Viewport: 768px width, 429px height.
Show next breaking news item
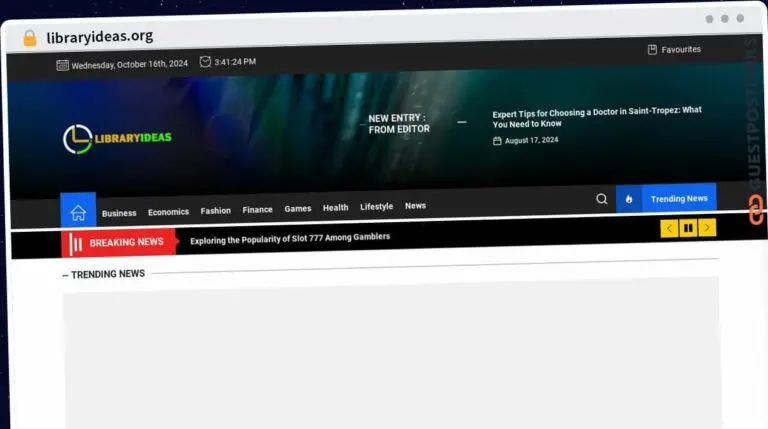pyautogui.click(x=707, y=227)
